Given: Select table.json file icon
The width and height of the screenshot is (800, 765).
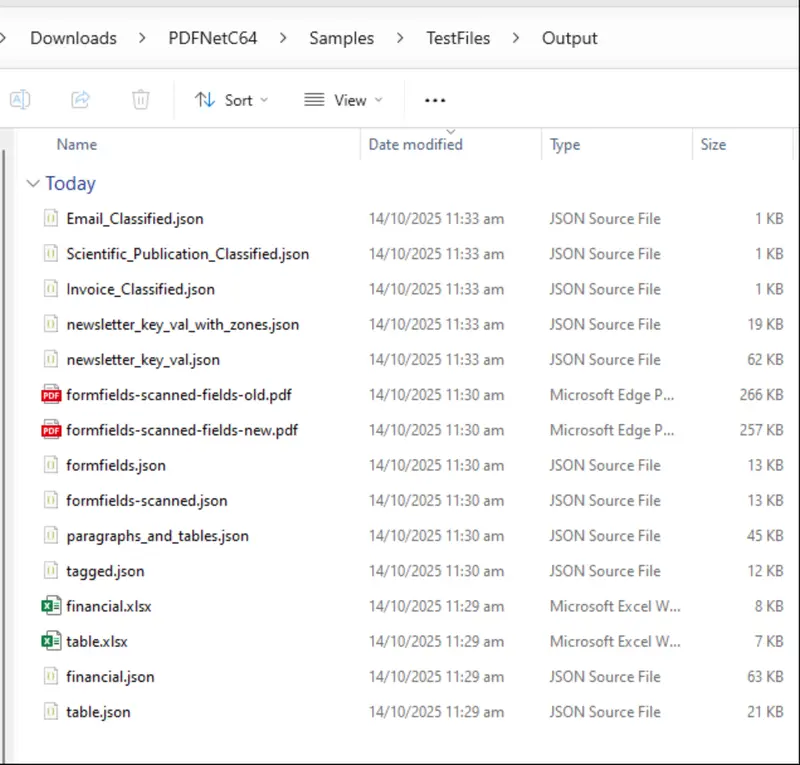Looking at the screenshot, I should [x=51, y=711].
